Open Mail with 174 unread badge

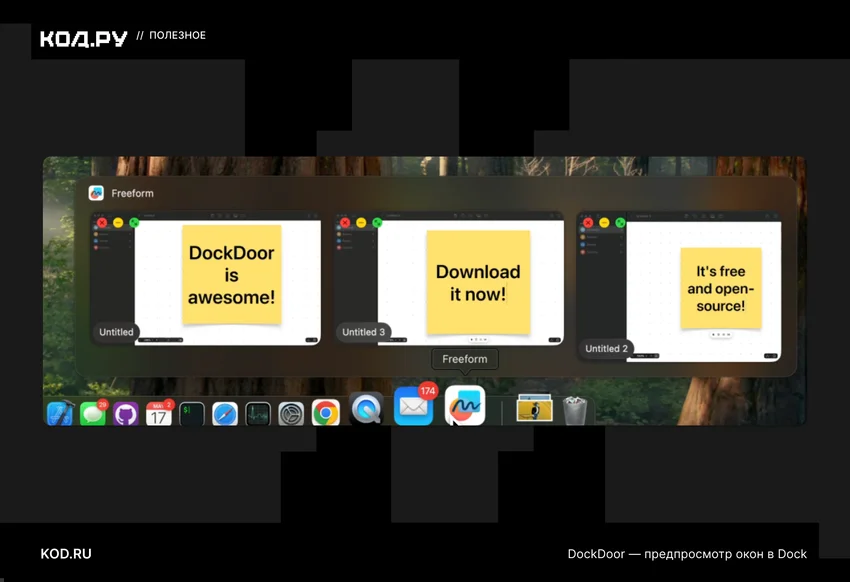[414, 405]
